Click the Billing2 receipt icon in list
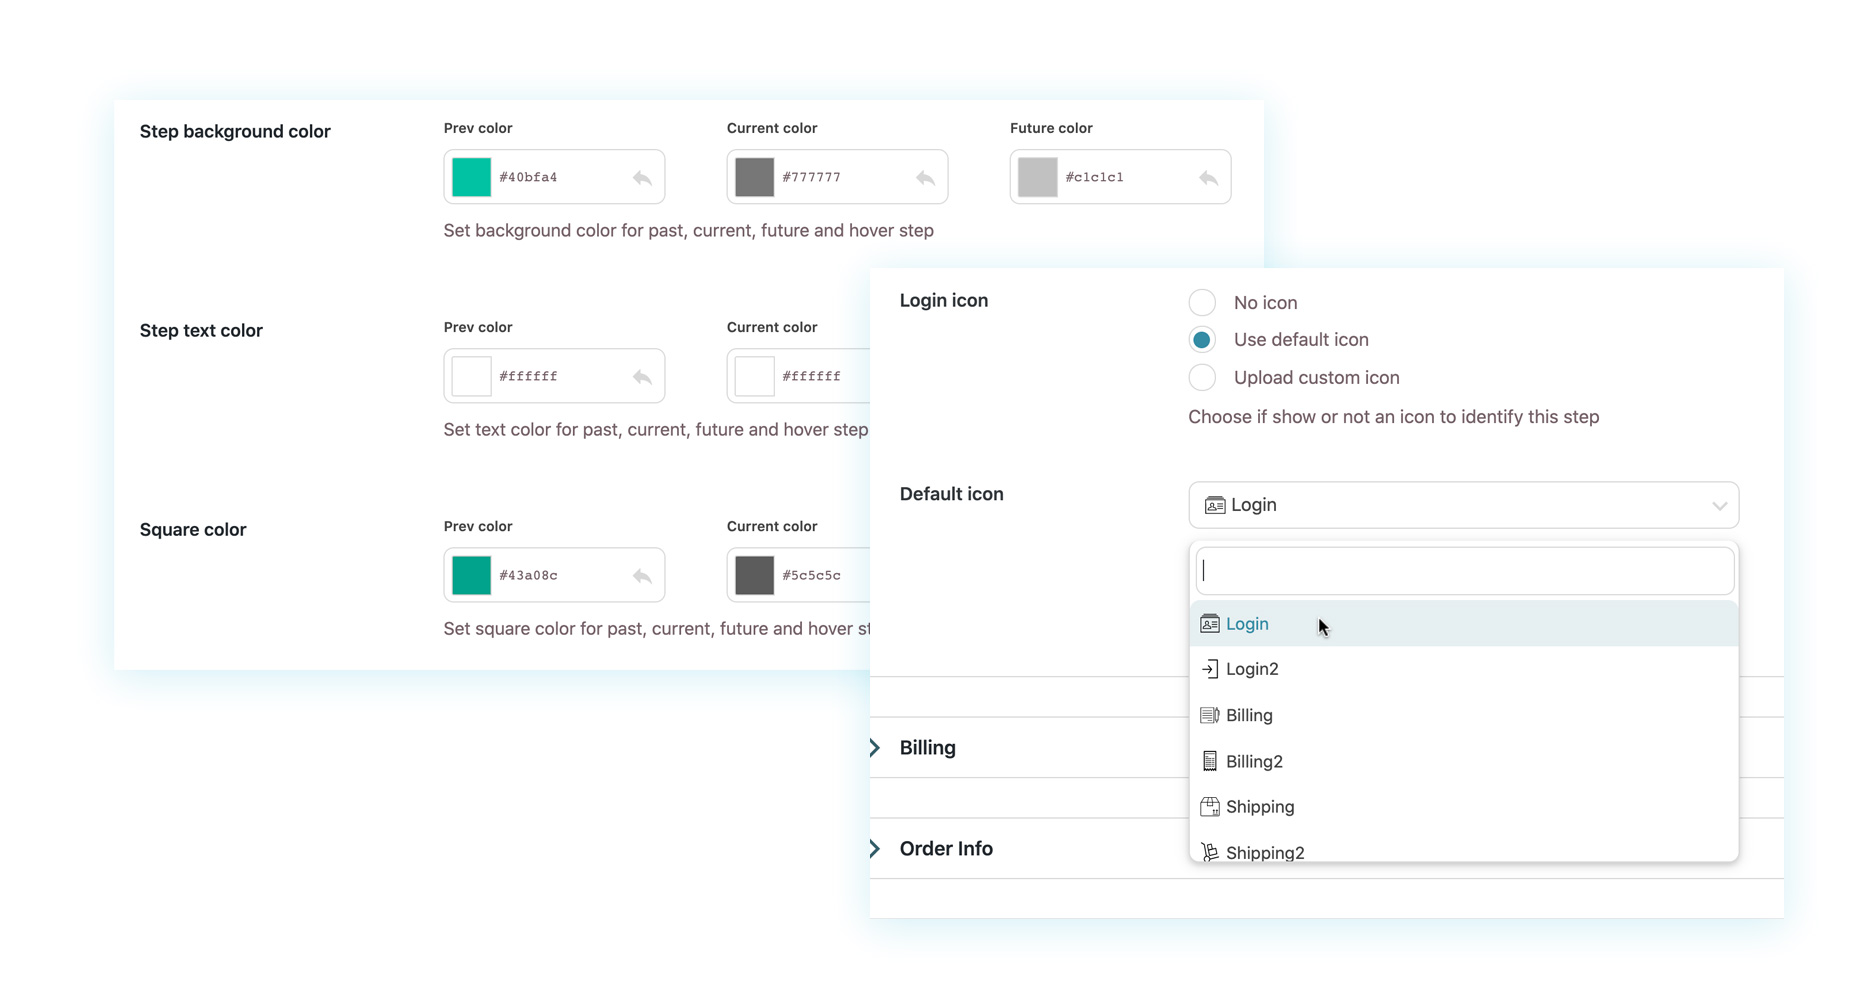 [x=1209, y=761]
